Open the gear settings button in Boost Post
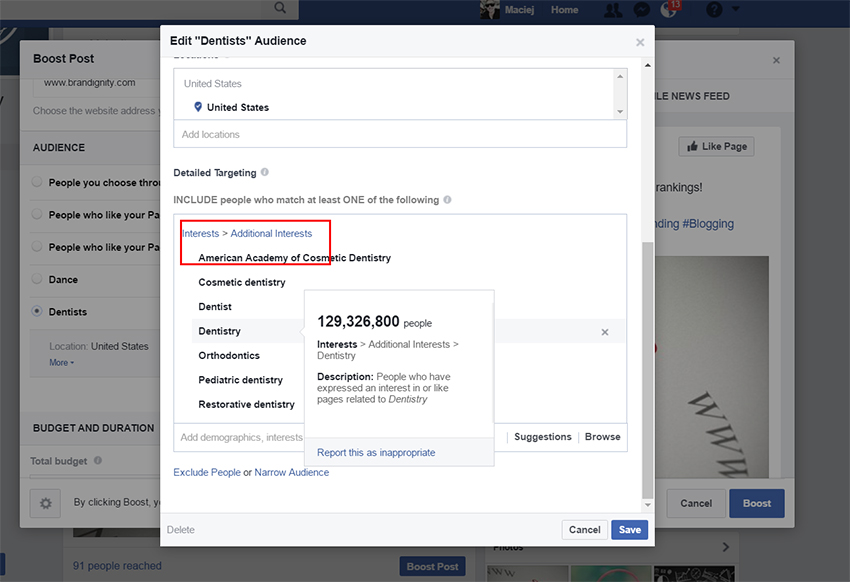 (46, 503)
